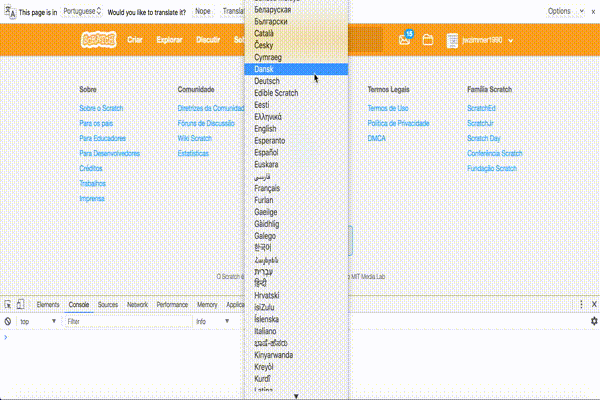Open the Criar nav item

pos(135,40)
